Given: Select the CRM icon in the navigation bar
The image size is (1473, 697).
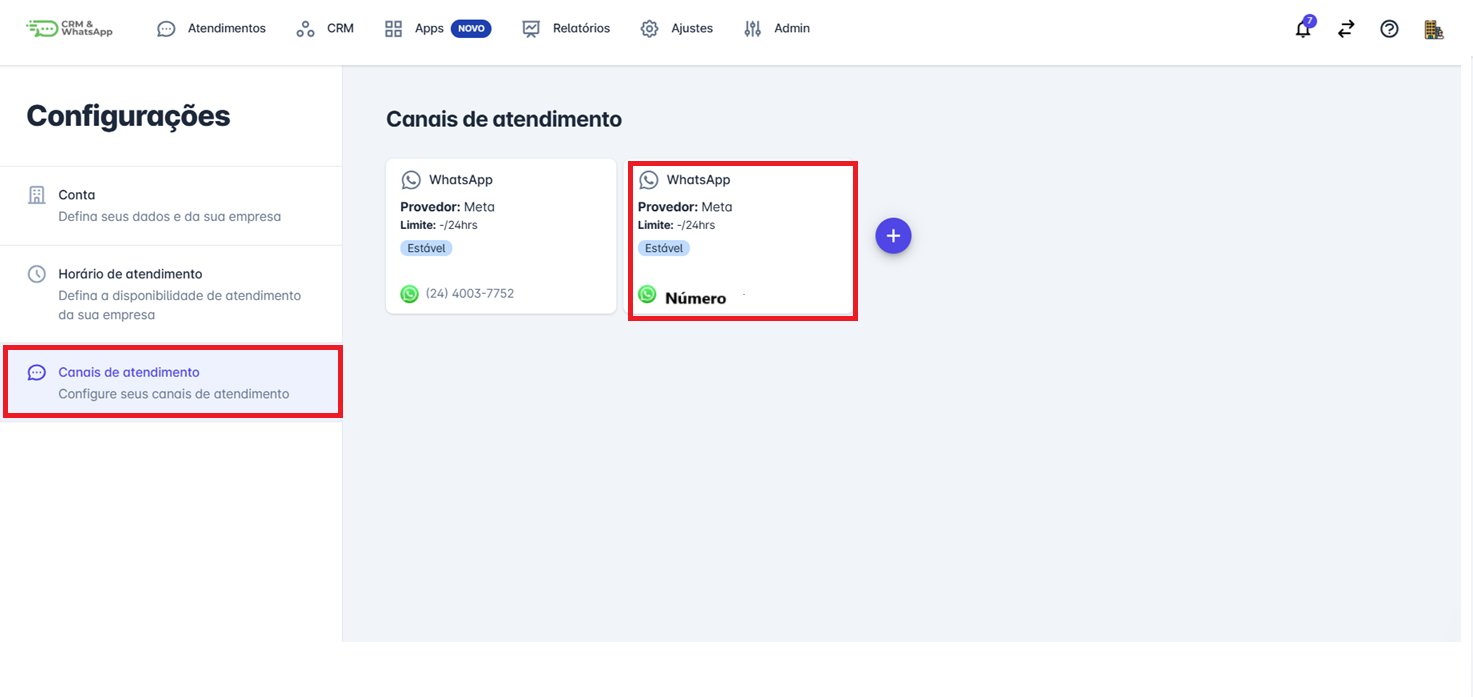Looking at the screenshot, I should pyautogui.click(x=305, y=28).
